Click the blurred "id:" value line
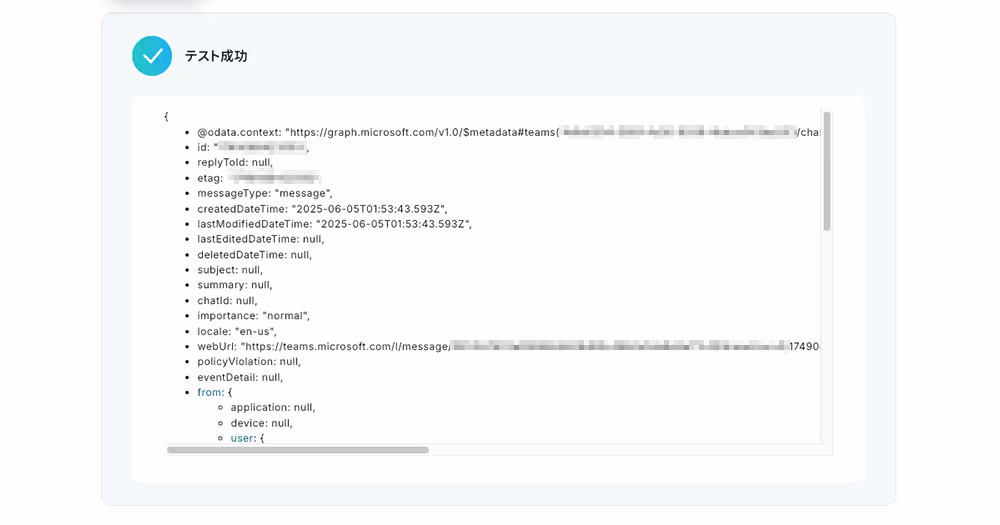The height and width of the screenshot is (525, 1000). [253, 147]
